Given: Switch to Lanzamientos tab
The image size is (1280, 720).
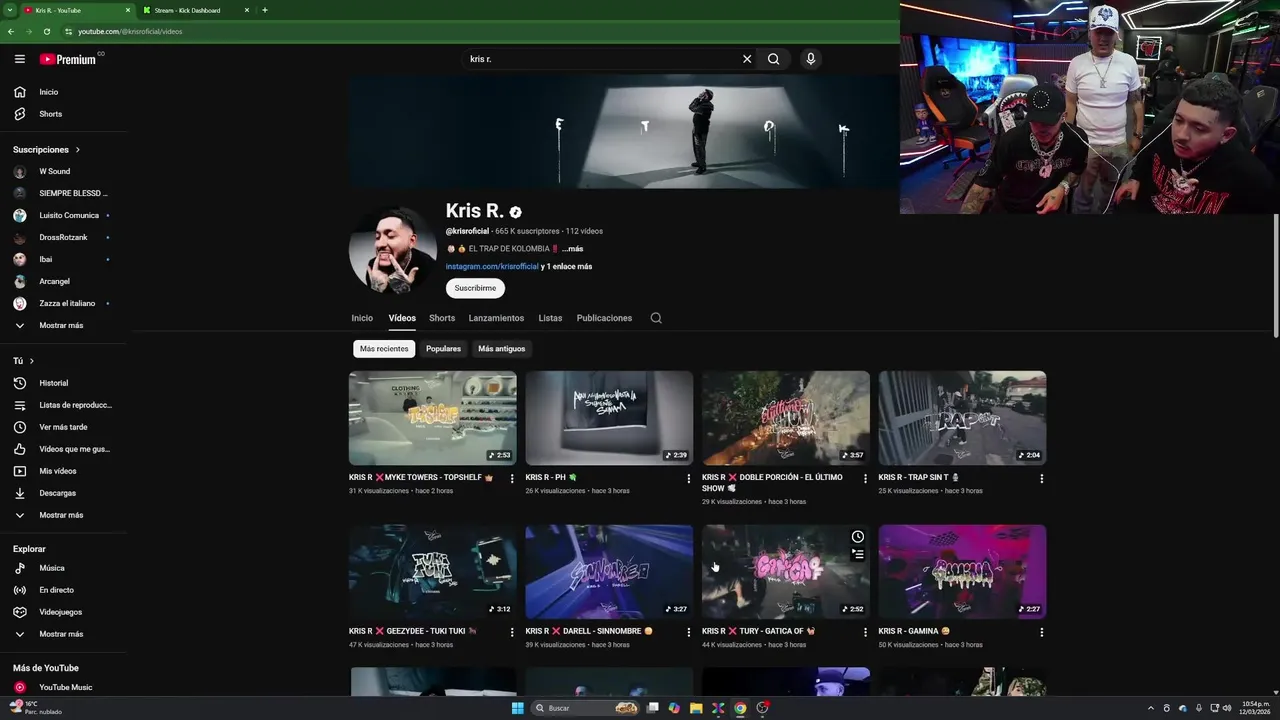Looking at the screenshot, I should (496, 318).
